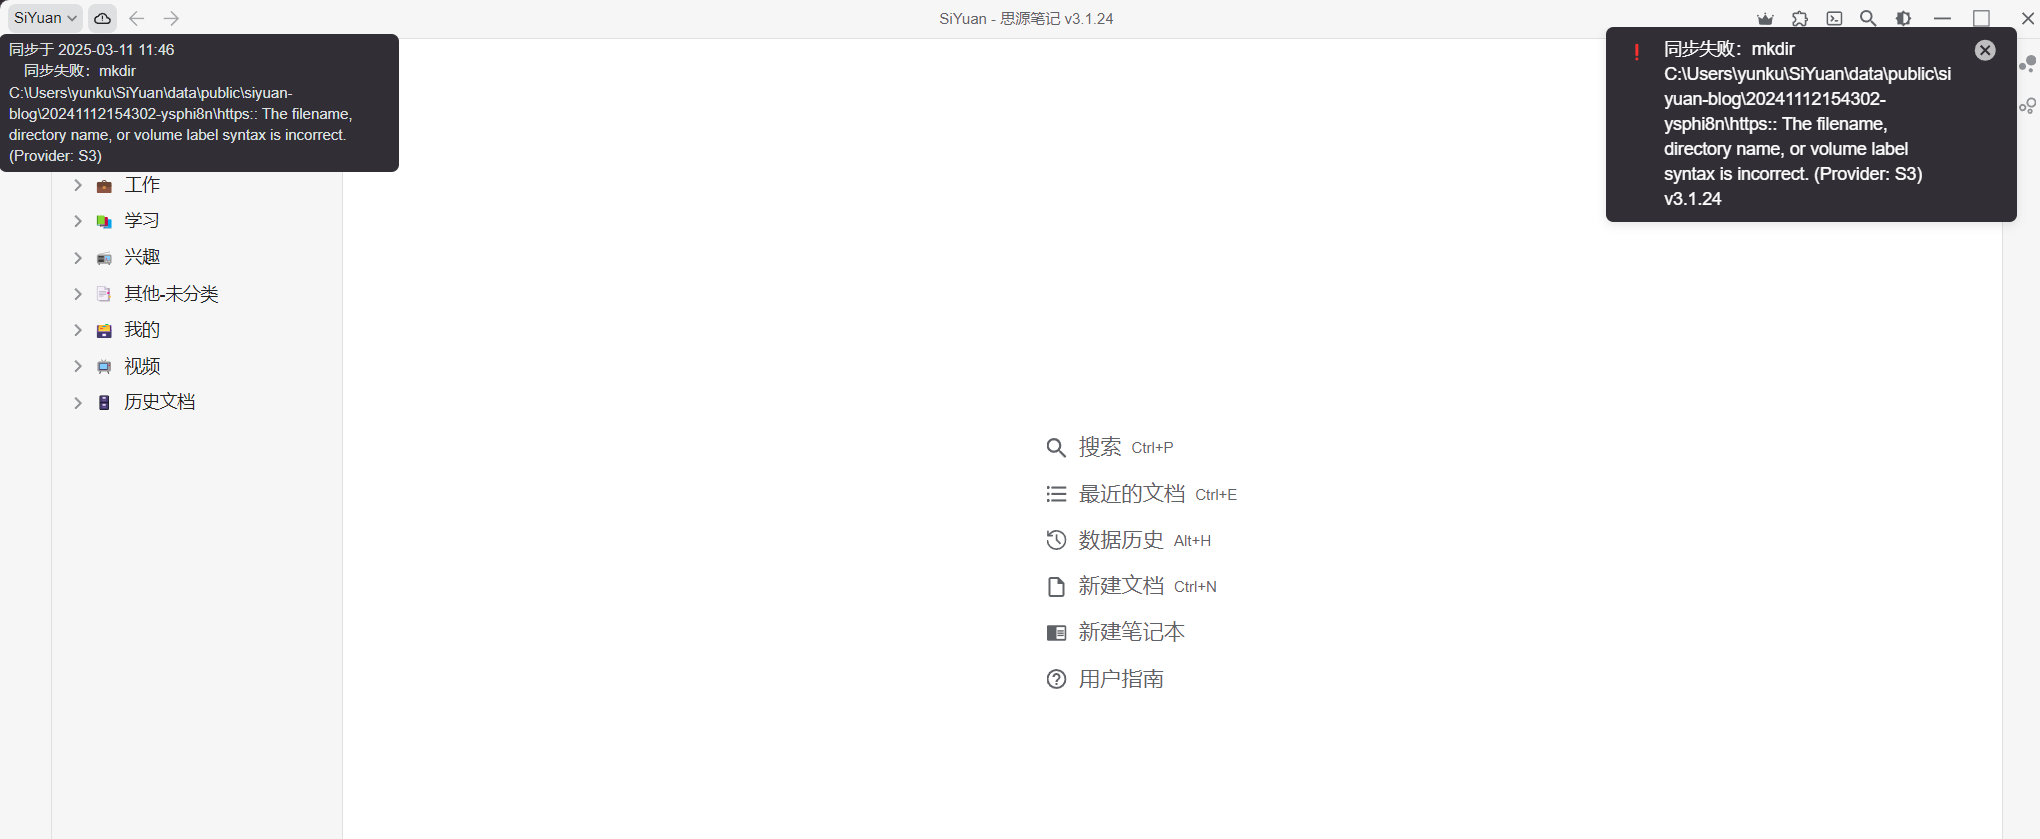Screen dimensions: 2040x839
Task: Open the SiYuan main menu dropdown
Action: (x=45, y=18)
